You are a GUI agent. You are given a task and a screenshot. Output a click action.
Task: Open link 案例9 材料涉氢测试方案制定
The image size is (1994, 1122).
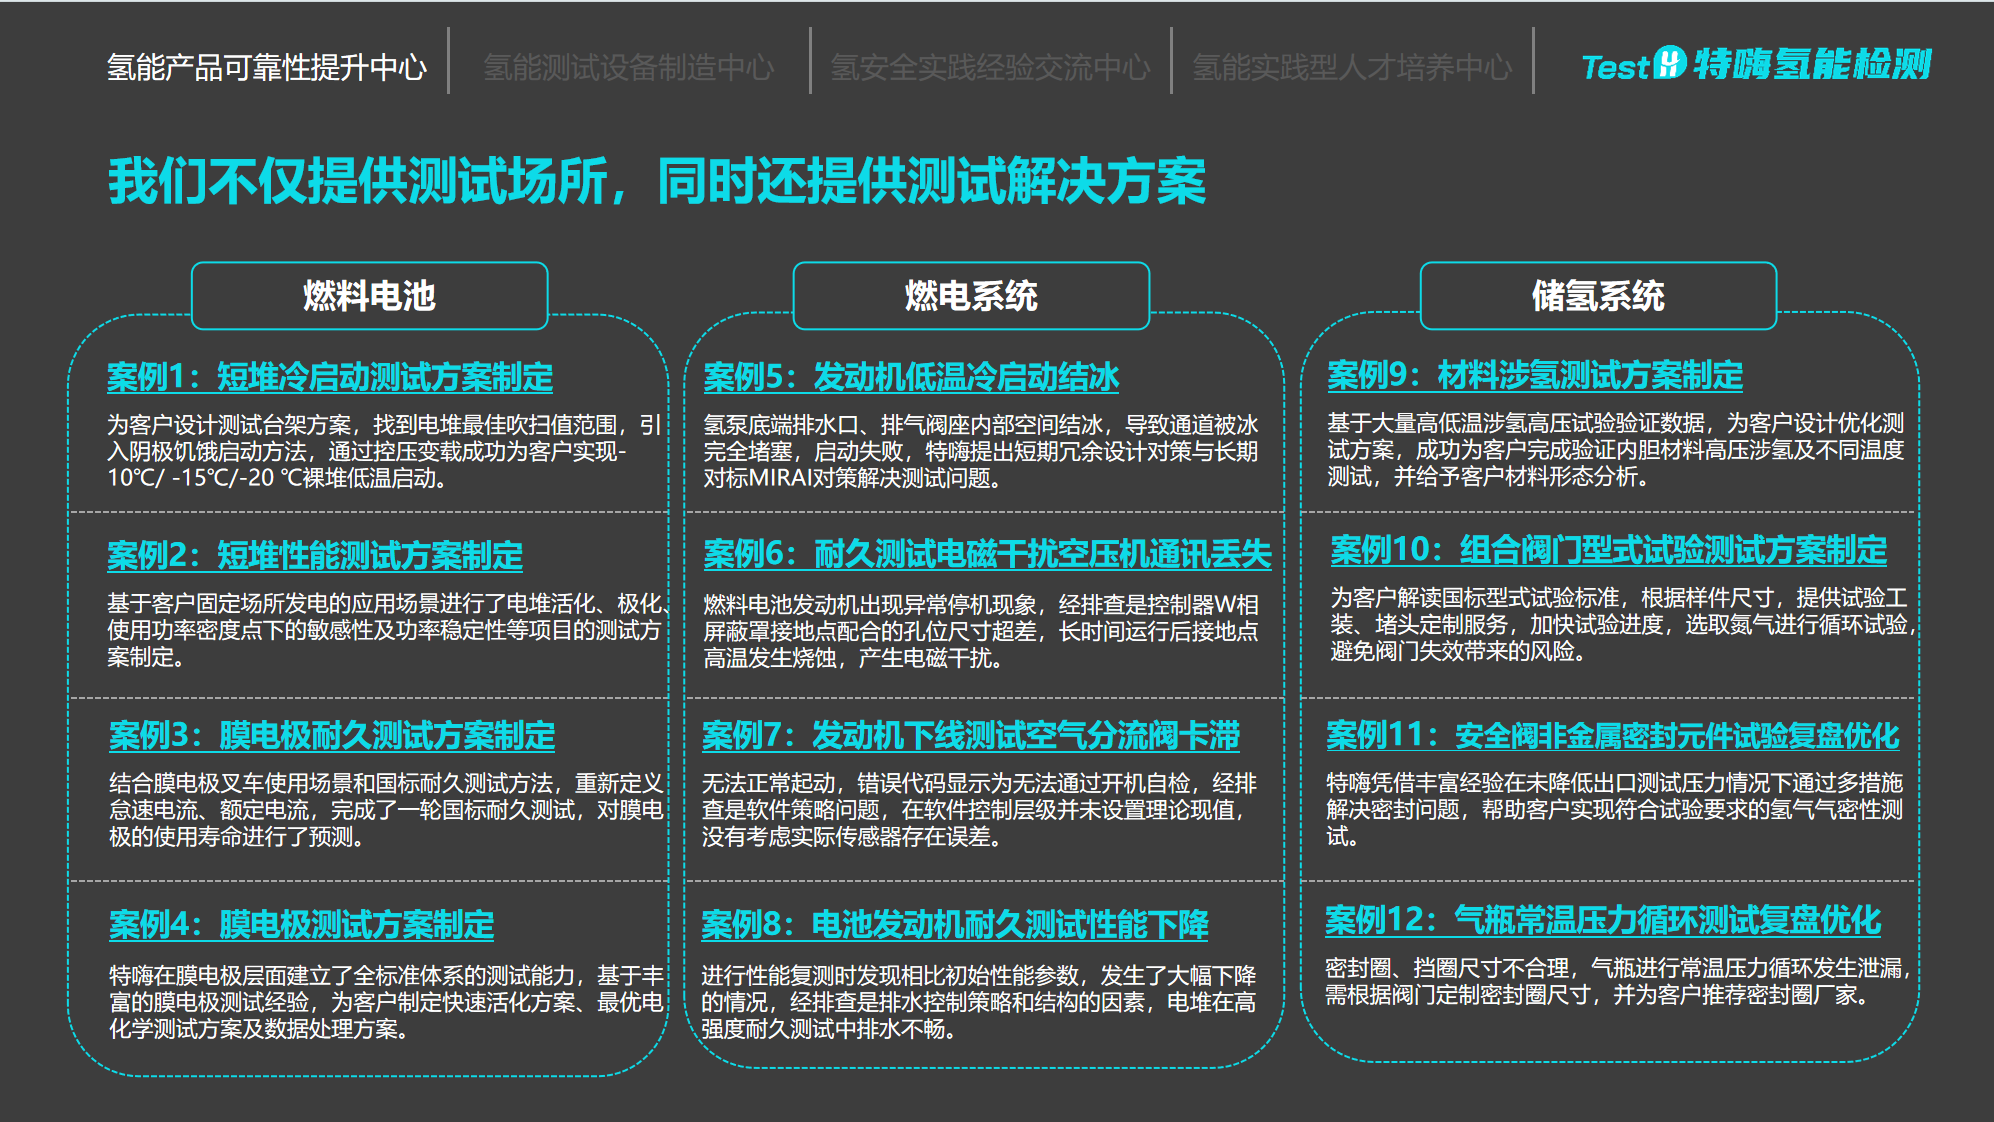(x=1534, y=375)
